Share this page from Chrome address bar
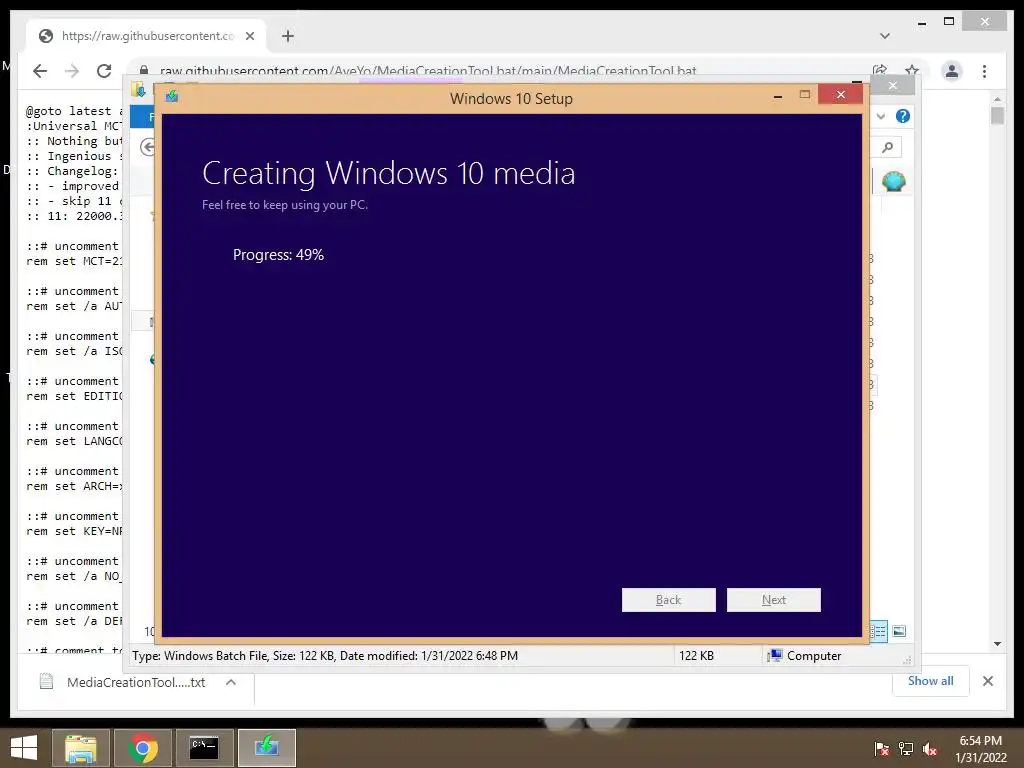Screen dimensions: 1024x768 point(880,70)
